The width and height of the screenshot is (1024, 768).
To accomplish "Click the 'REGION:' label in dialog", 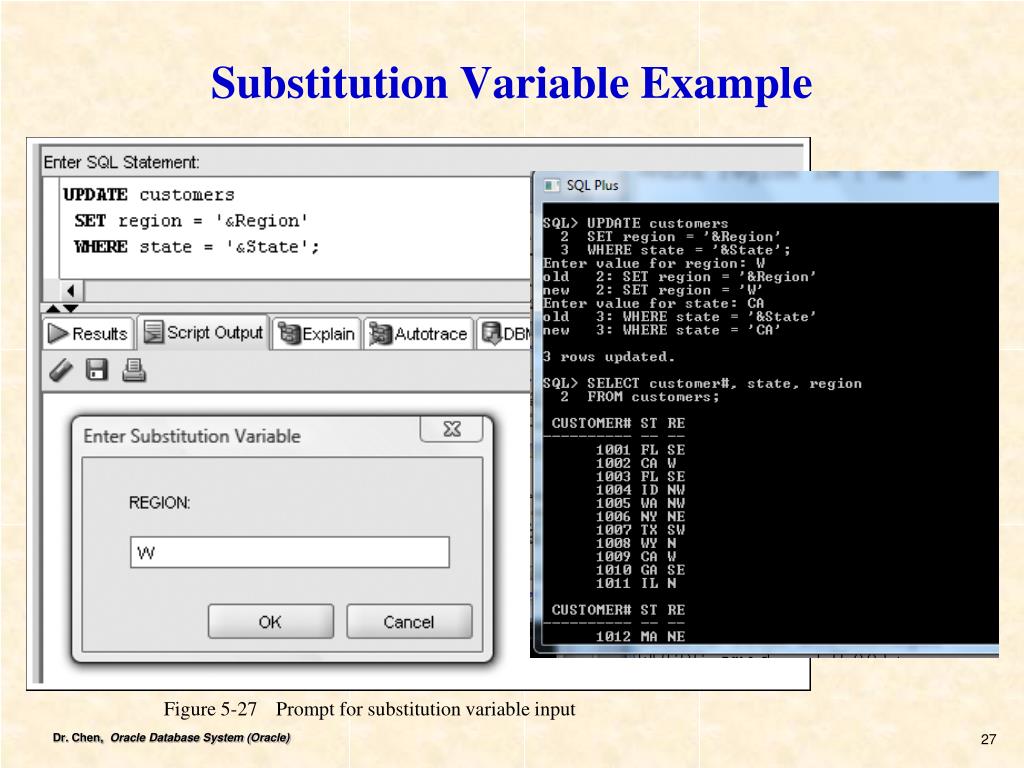I will (159, 502).
